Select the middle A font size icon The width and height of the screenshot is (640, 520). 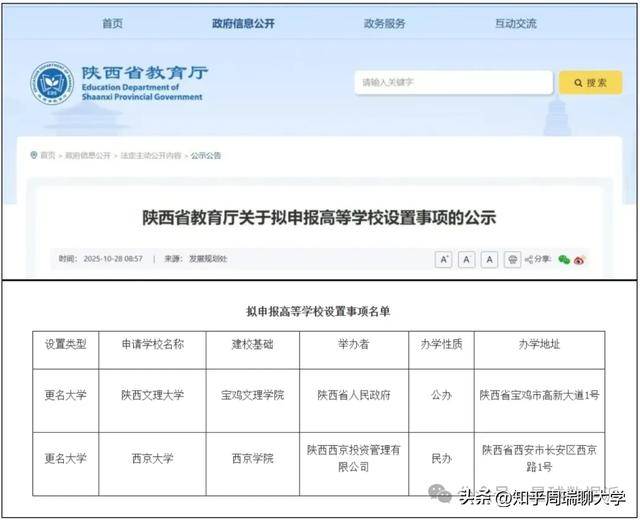coord(467,259)
